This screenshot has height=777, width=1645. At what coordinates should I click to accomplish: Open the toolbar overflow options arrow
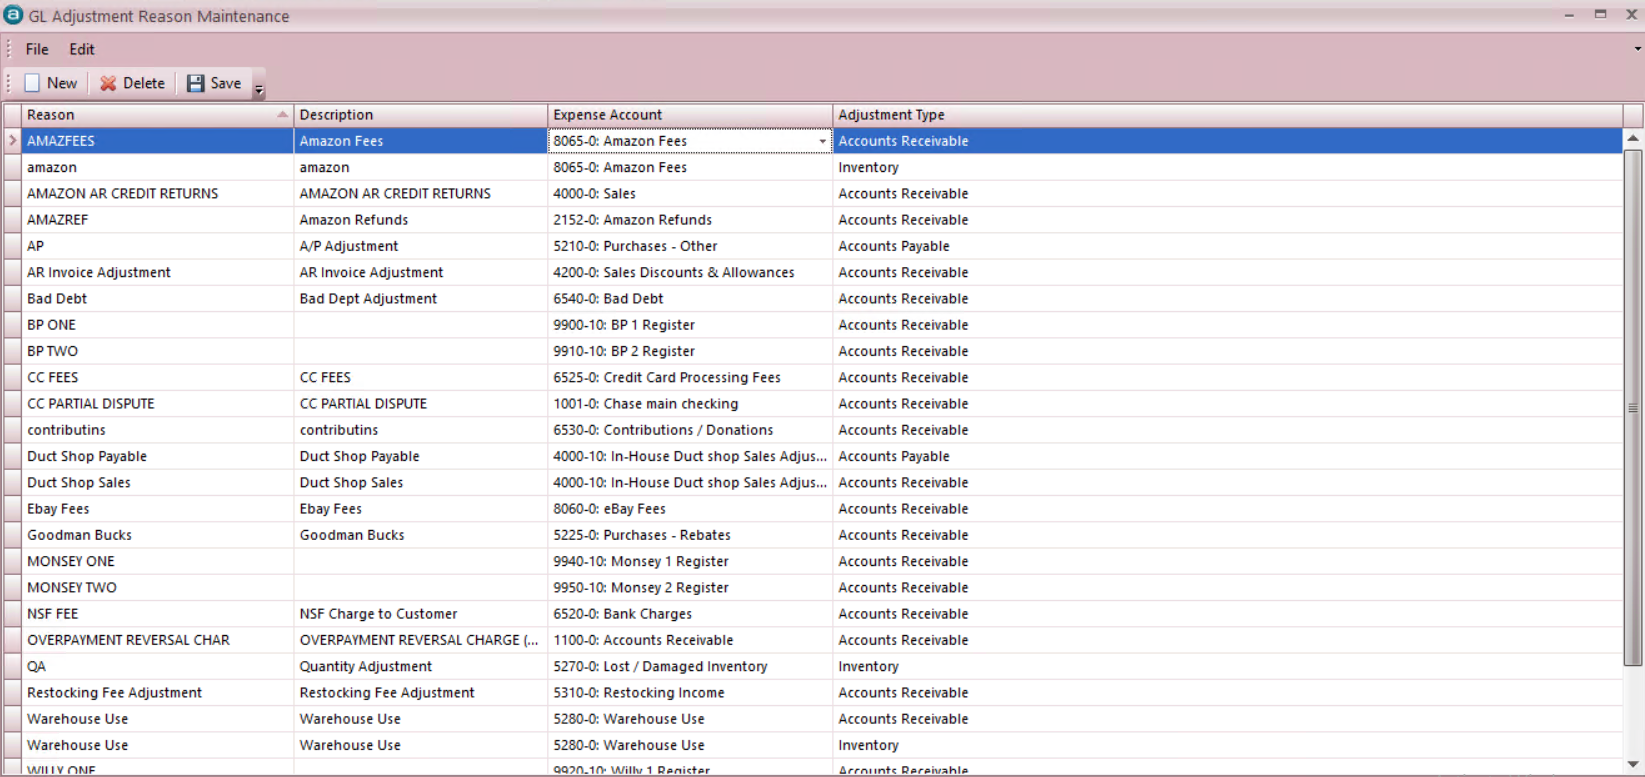pyautogui.click(x=259, y=90)
